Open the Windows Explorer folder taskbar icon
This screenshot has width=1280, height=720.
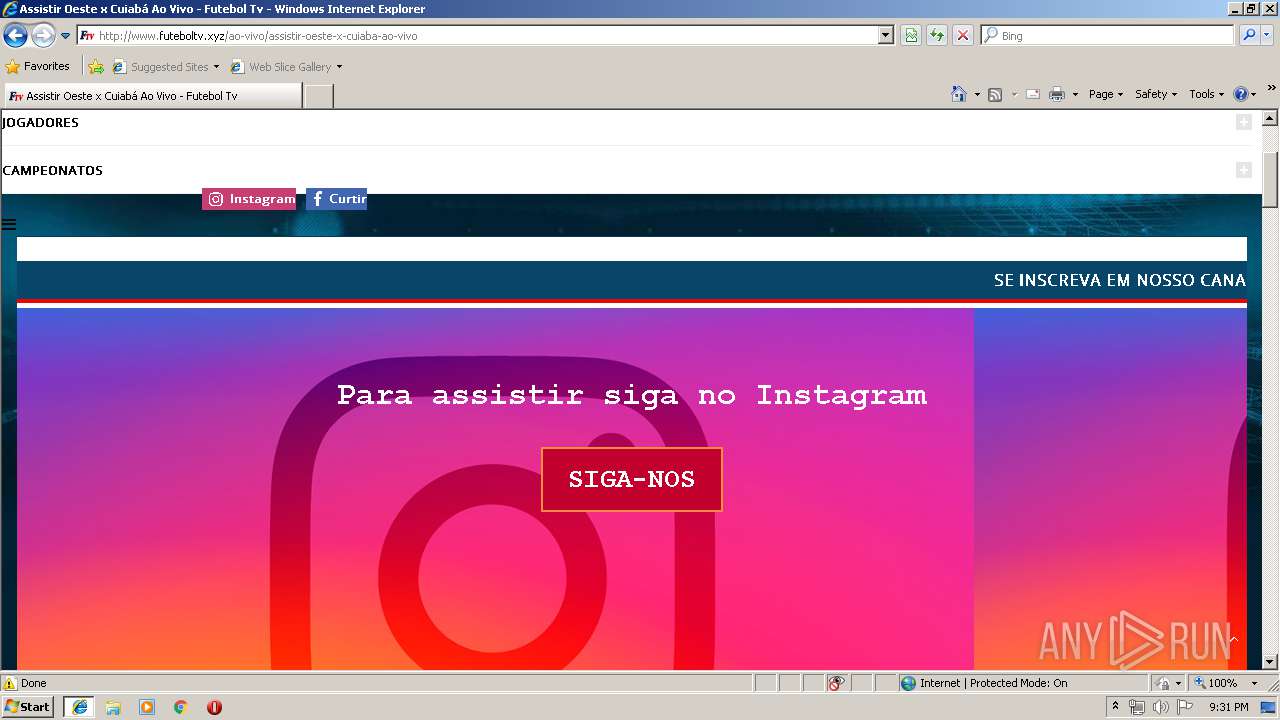coord(113,707)
